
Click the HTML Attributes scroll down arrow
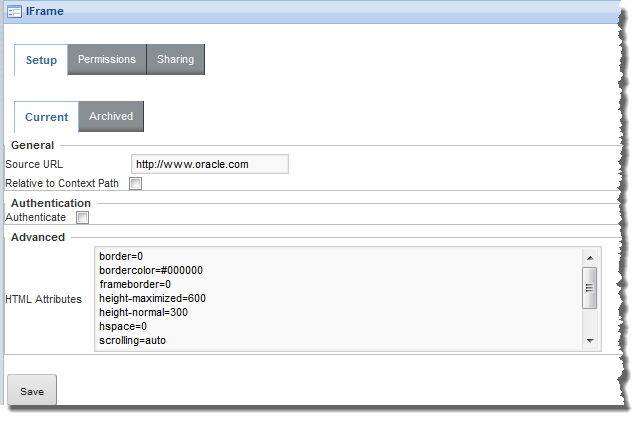[590, 341]
